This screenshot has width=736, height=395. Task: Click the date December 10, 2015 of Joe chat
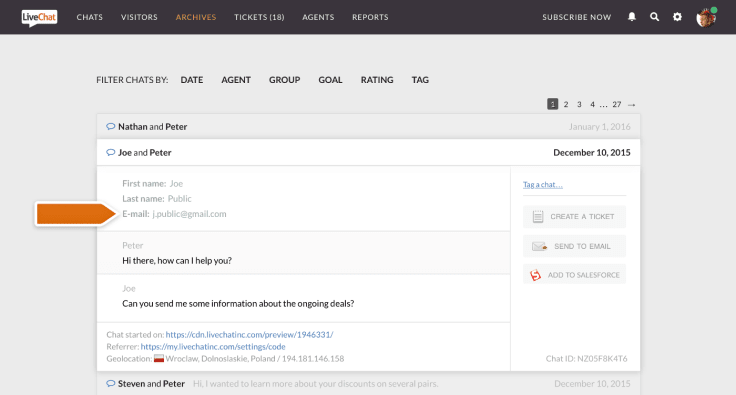coord(592,152)
